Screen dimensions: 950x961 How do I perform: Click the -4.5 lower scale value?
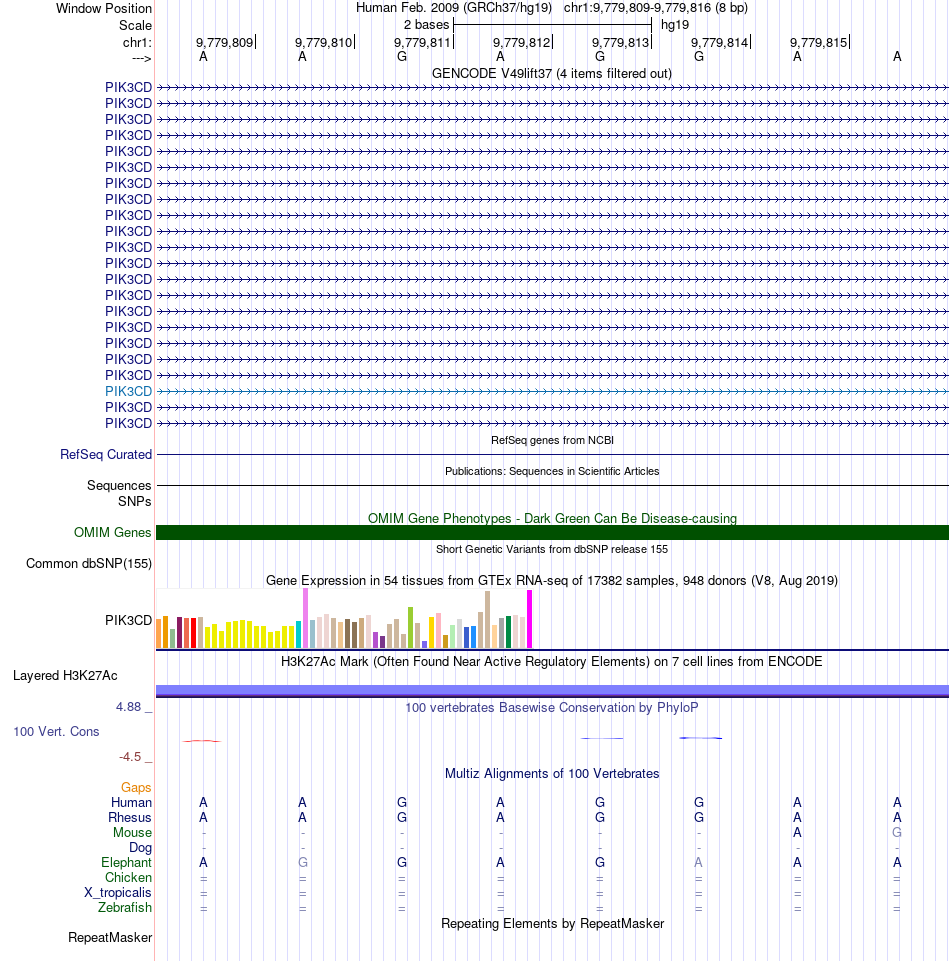[x=130, y=756]
